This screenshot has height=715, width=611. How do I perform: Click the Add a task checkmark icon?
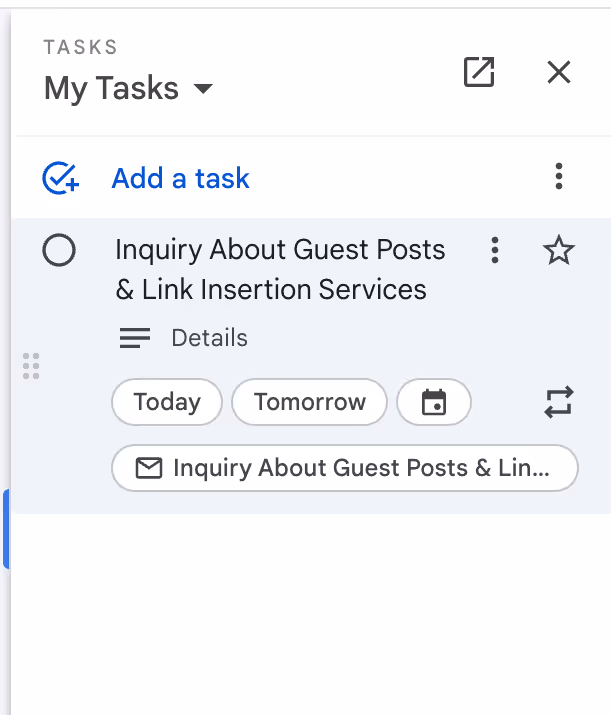point(61,178)
